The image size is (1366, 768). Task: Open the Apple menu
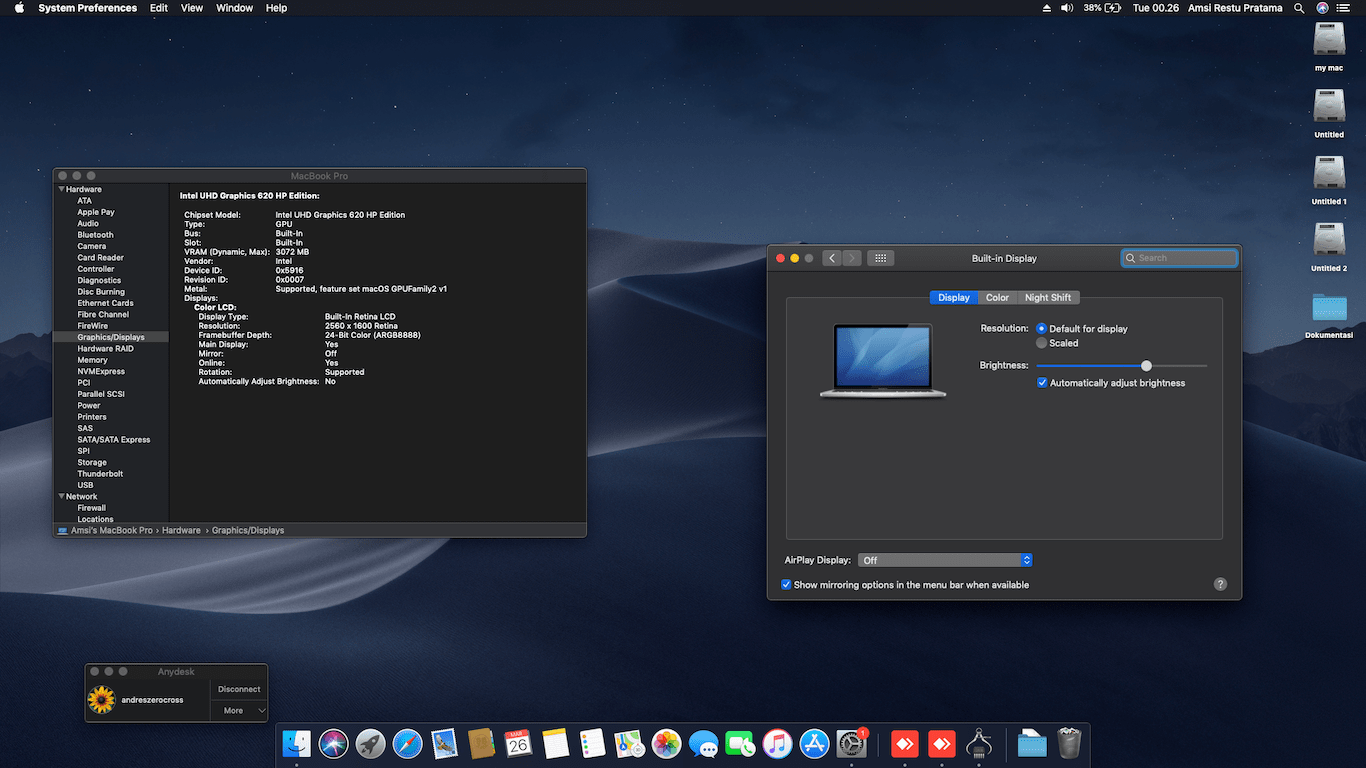[19, 8]
